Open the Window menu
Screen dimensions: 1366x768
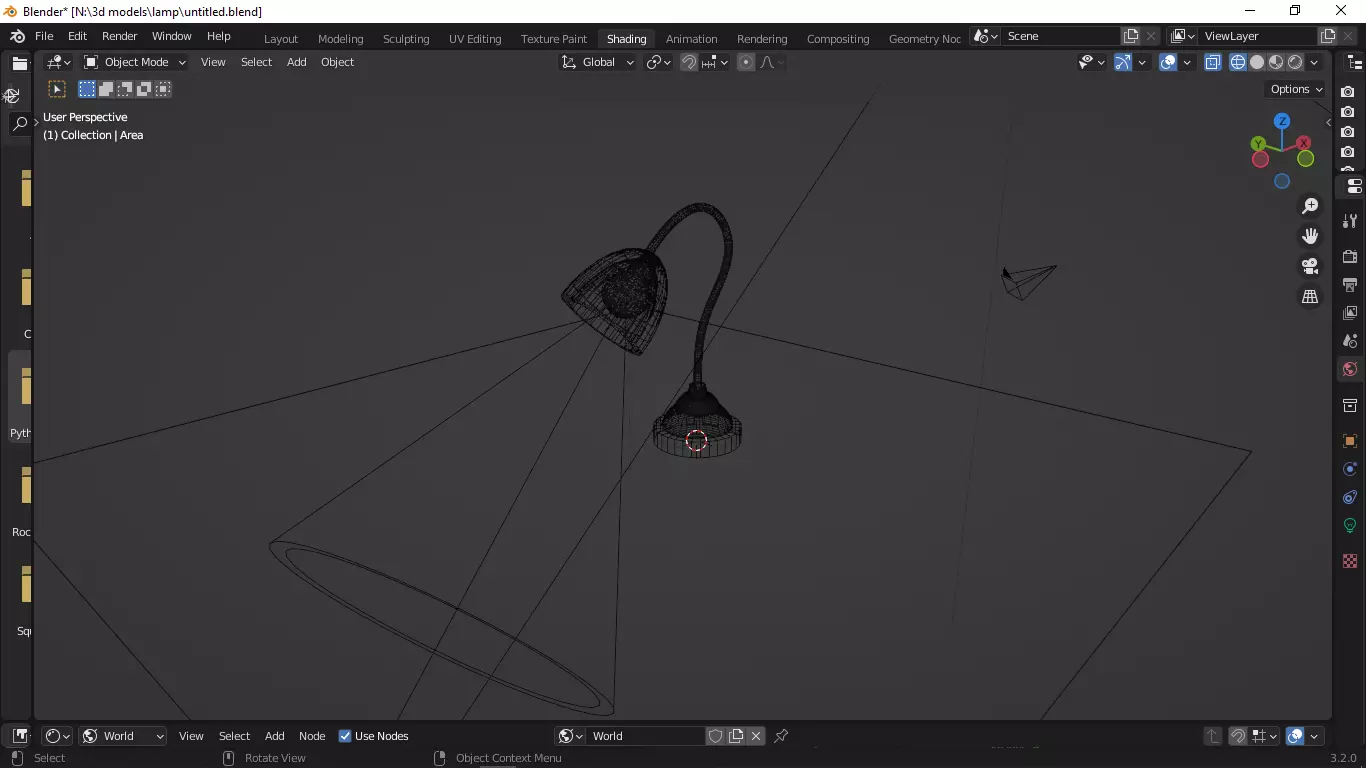tap(171, 36)
